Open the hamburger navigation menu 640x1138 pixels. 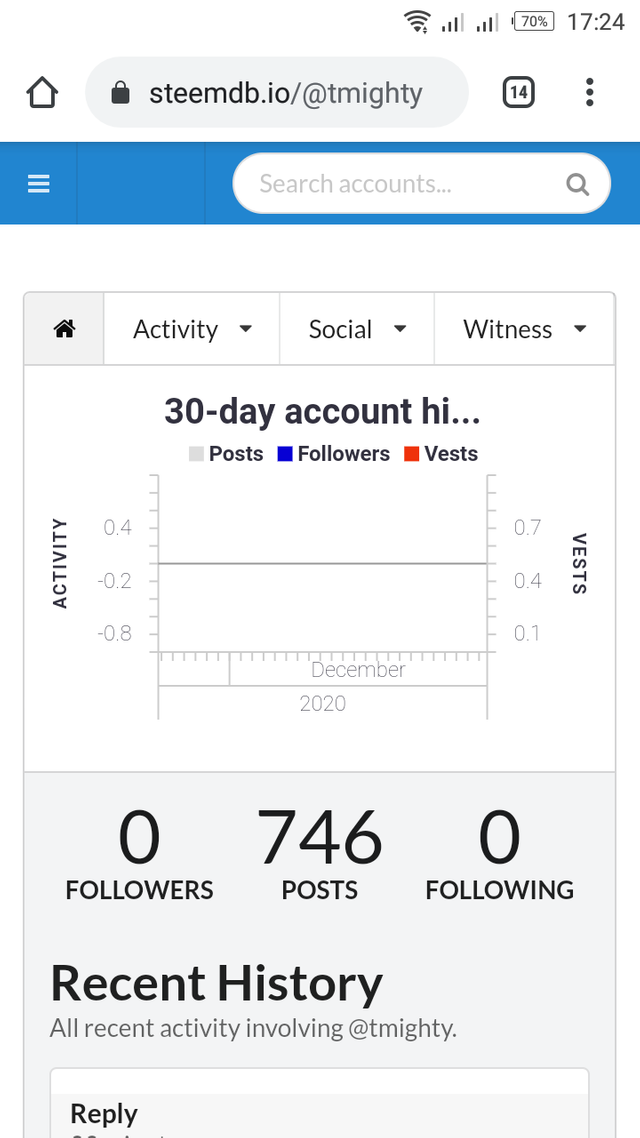[x=39, y=184]
